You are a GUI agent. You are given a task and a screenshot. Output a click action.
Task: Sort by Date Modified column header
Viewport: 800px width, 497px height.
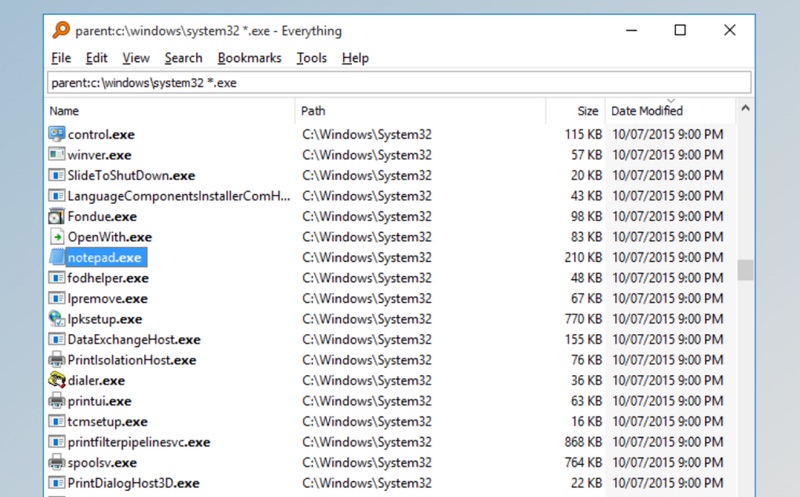647,110
